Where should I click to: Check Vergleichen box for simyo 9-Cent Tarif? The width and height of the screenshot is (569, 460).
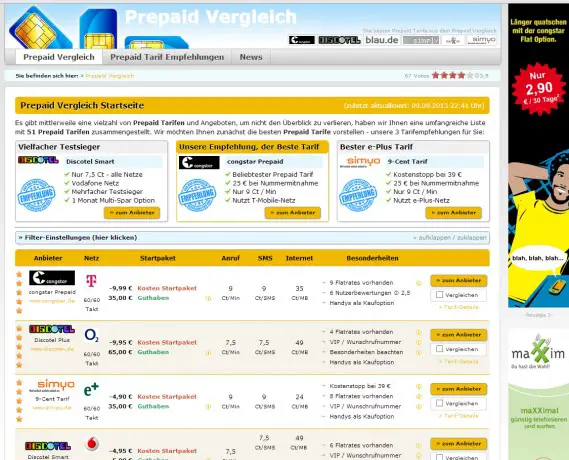coord(439,403)
